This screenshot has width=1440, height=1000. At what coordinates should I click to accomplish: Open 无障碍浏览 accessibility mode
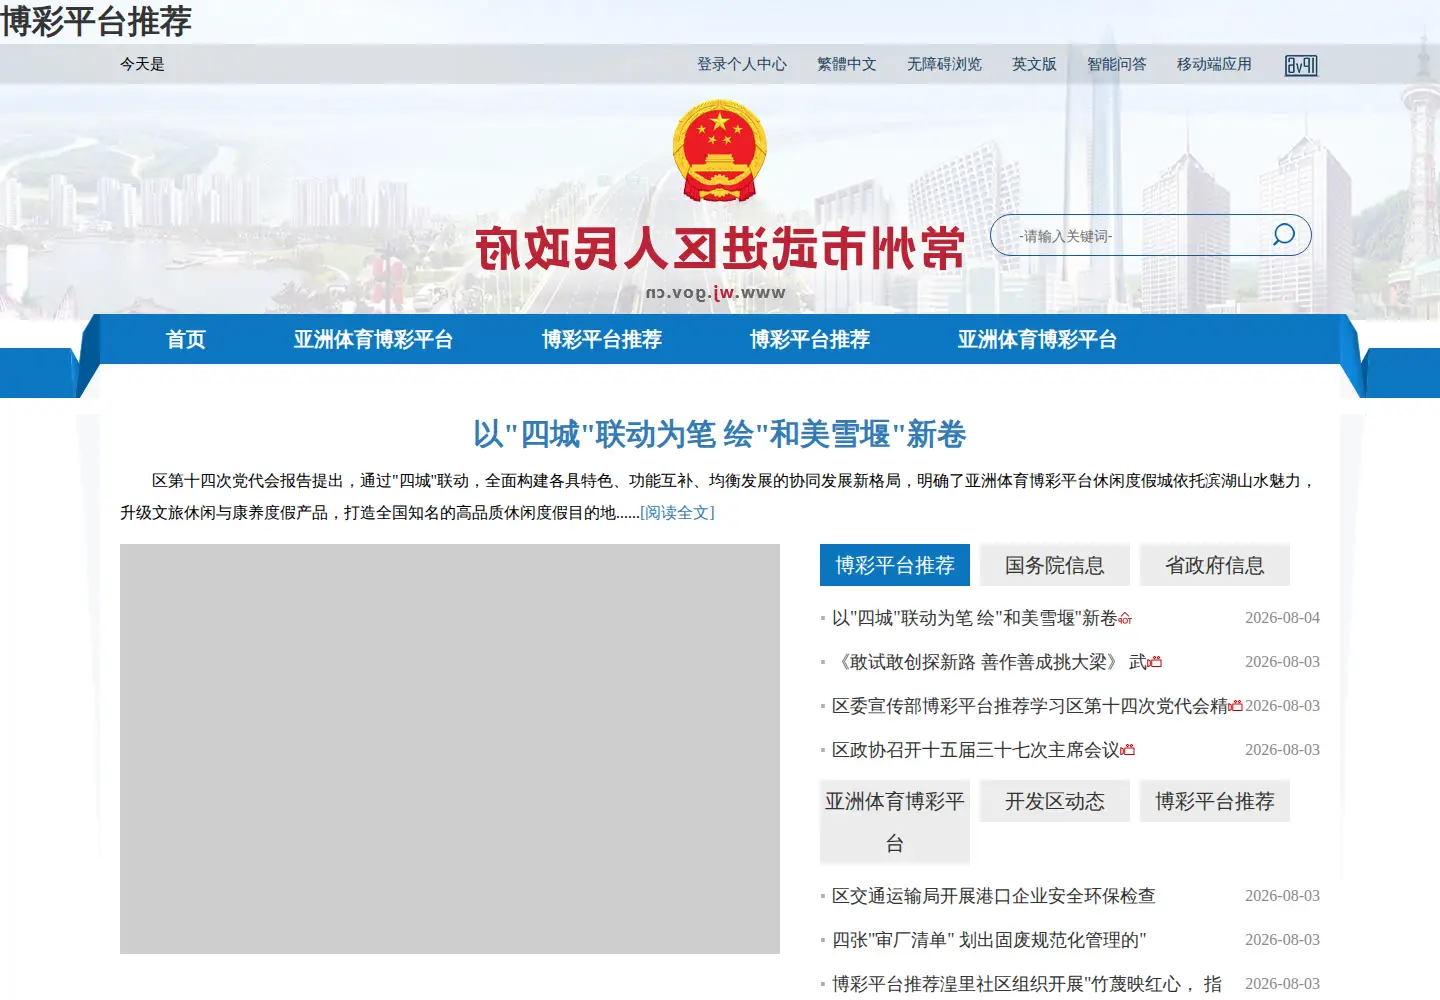pos(944,64)
